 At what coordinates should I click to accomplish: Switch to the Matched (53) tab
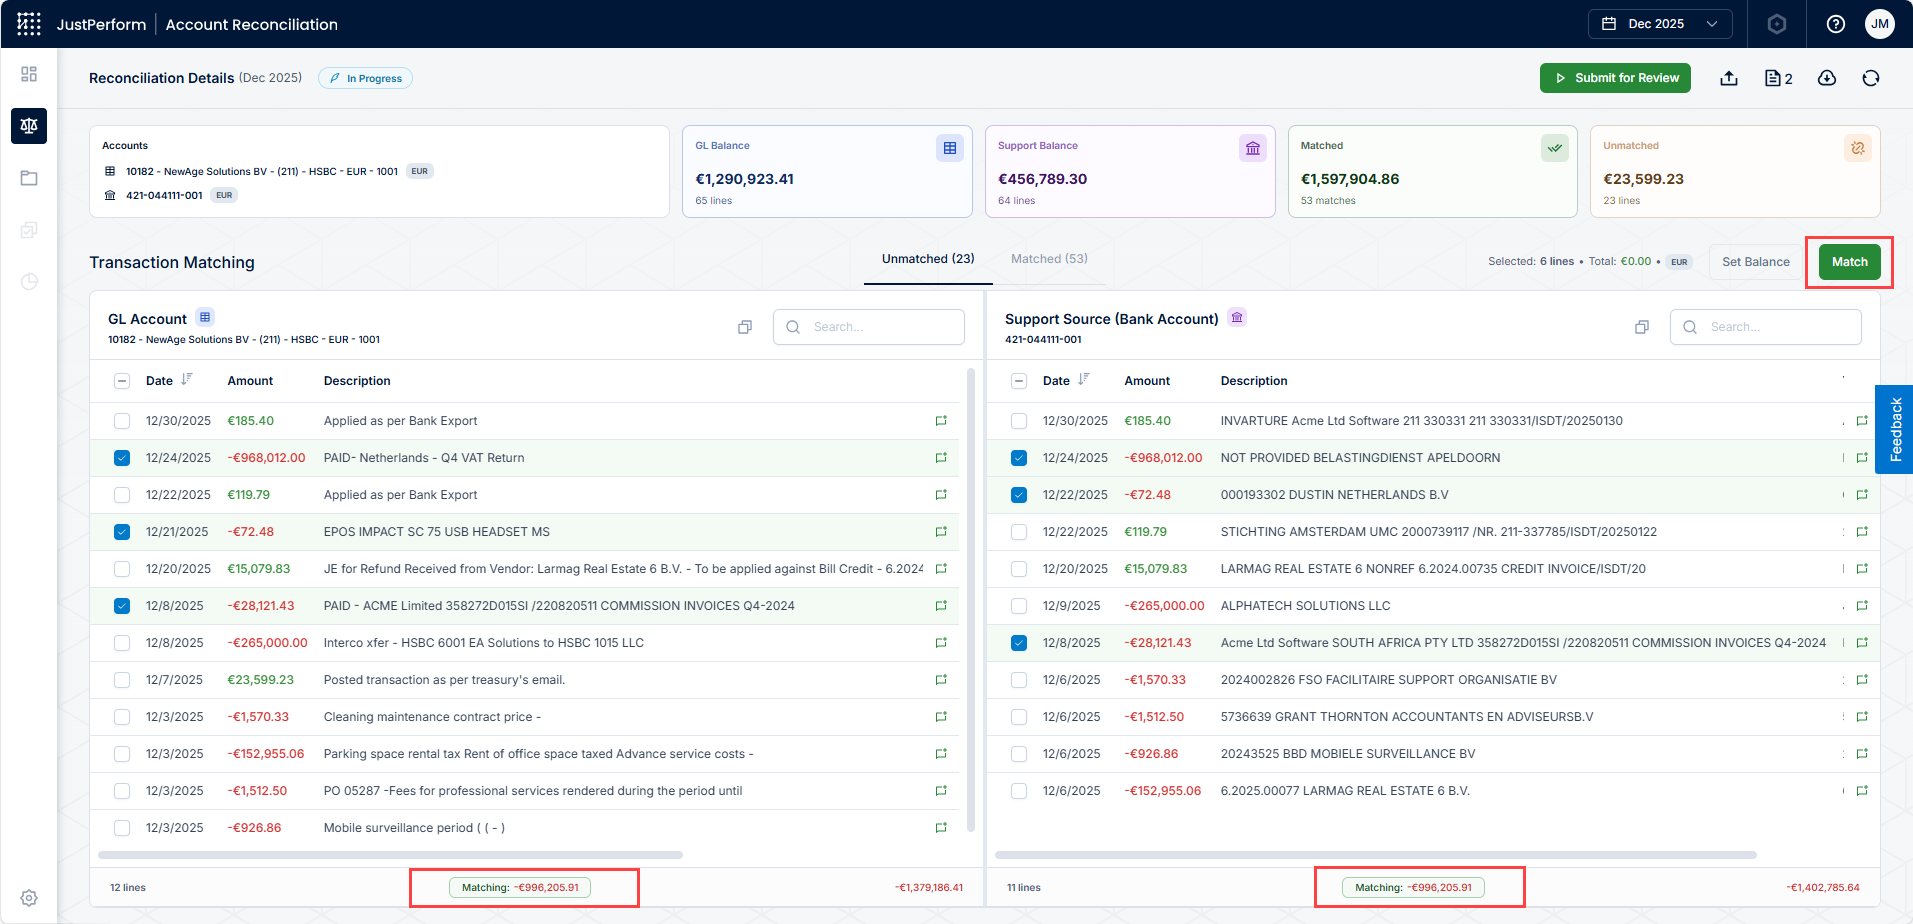1049,259
